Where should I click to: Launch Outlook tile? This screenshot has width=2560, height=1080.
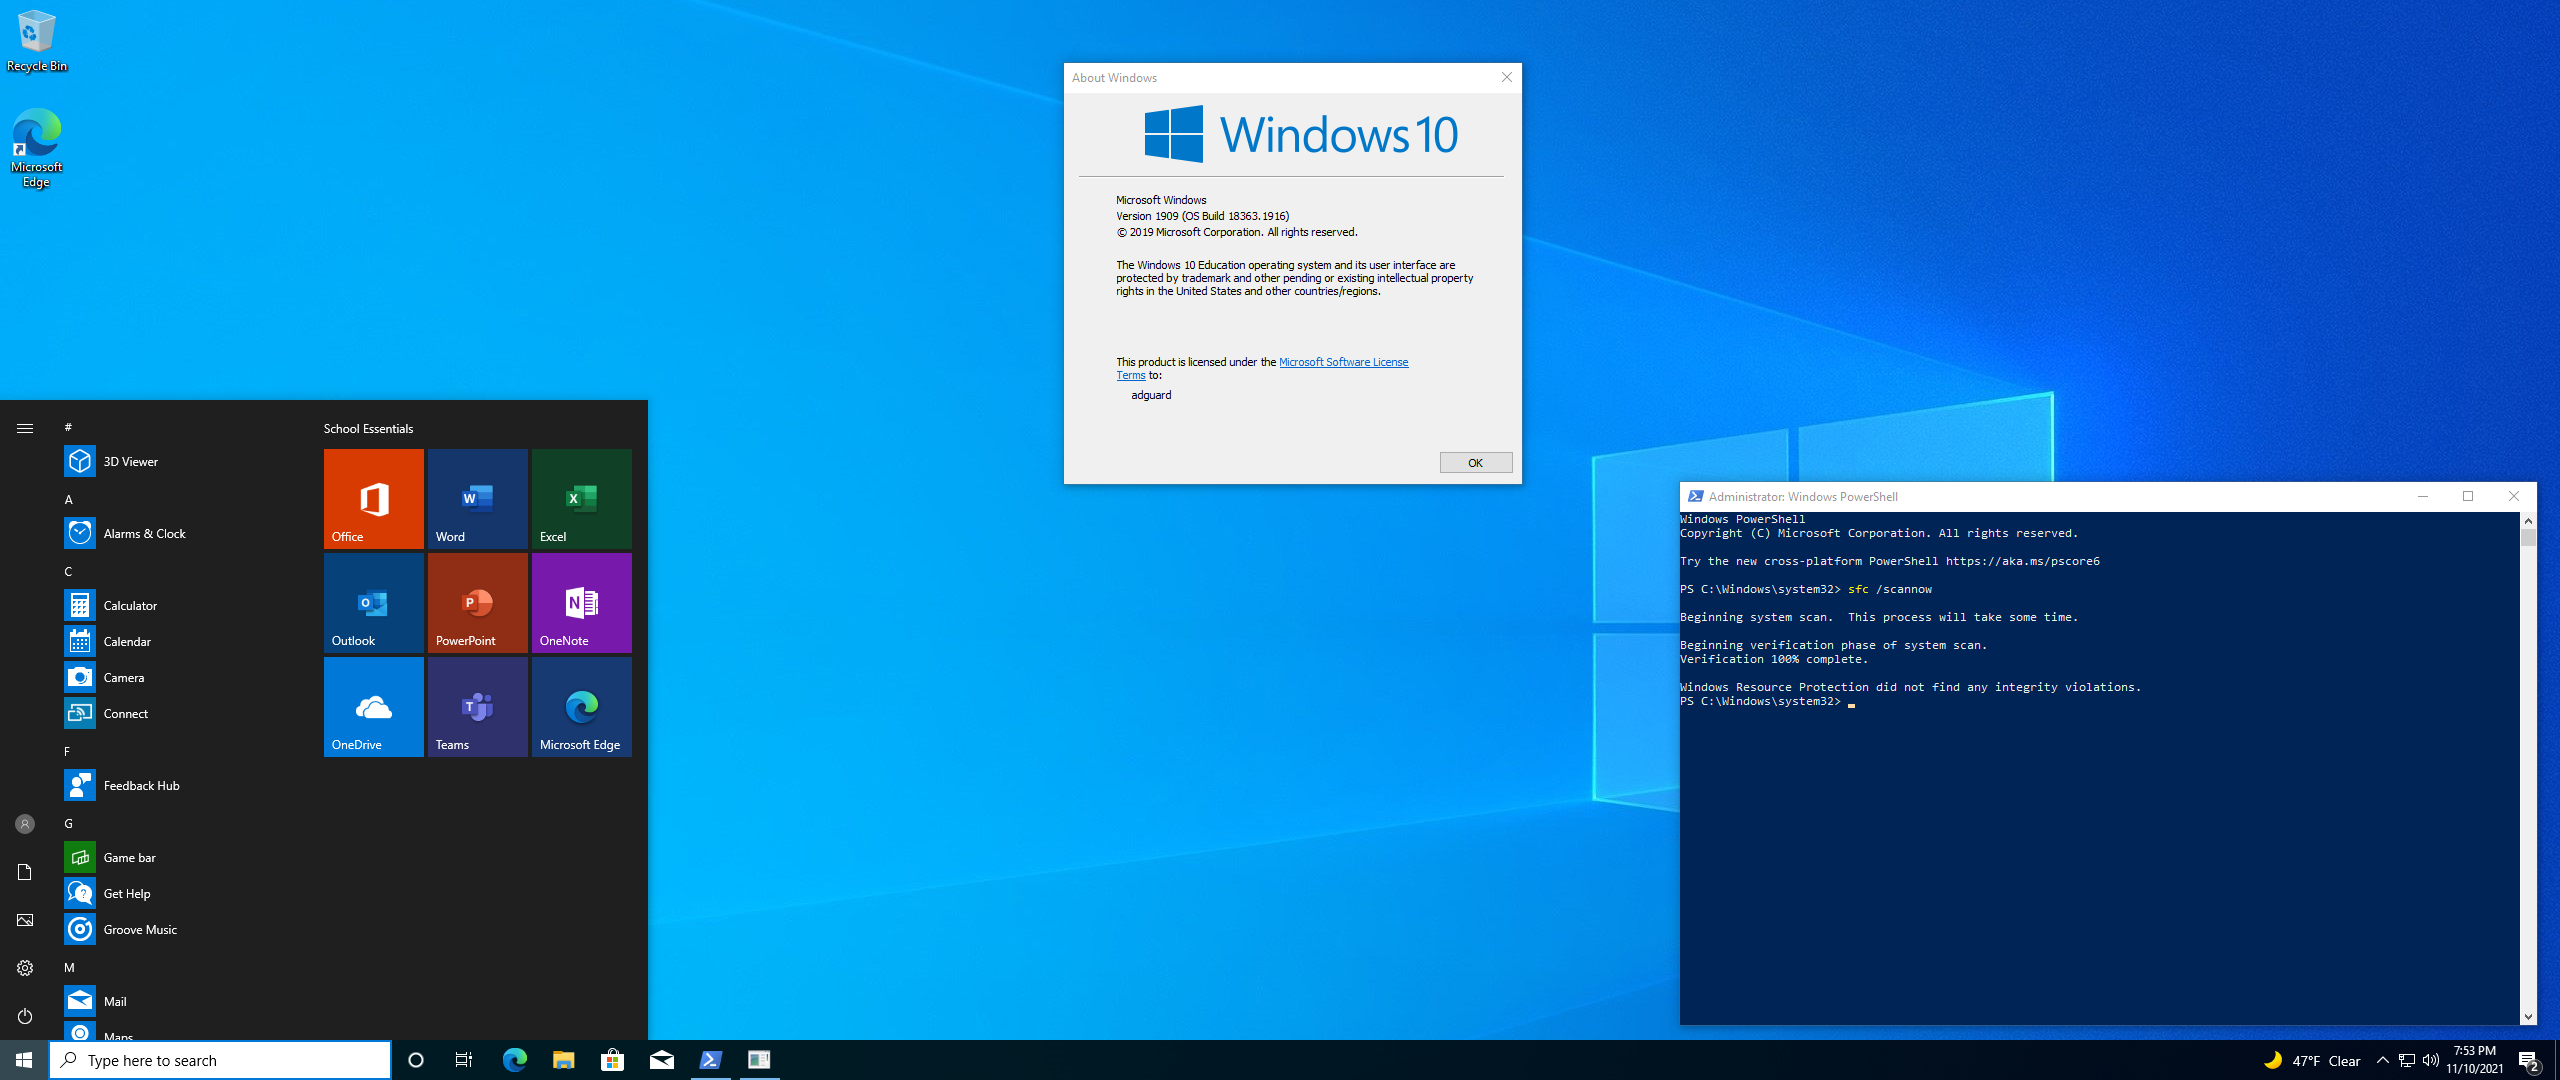click(374, 603)
